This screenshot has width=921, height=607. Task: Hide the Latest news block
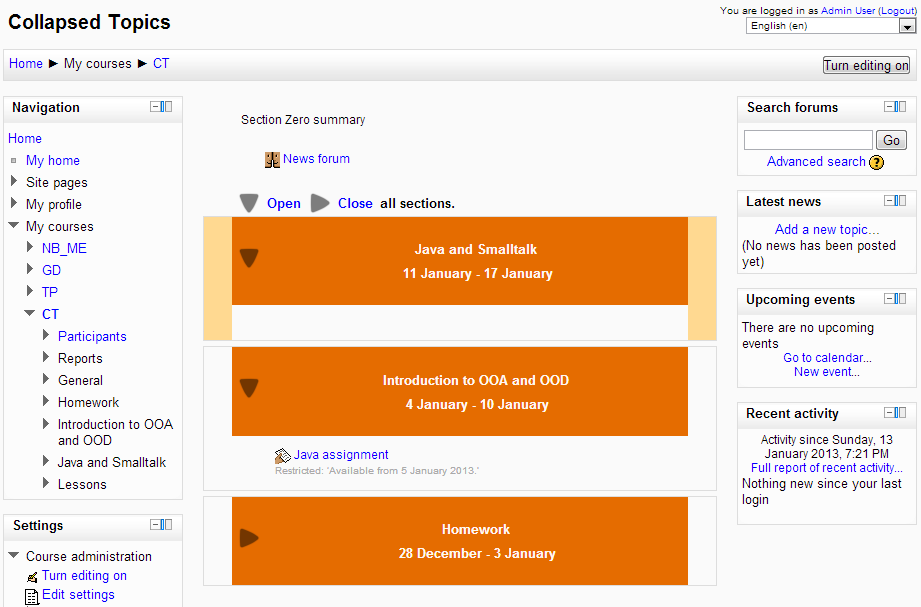(889, 200)
